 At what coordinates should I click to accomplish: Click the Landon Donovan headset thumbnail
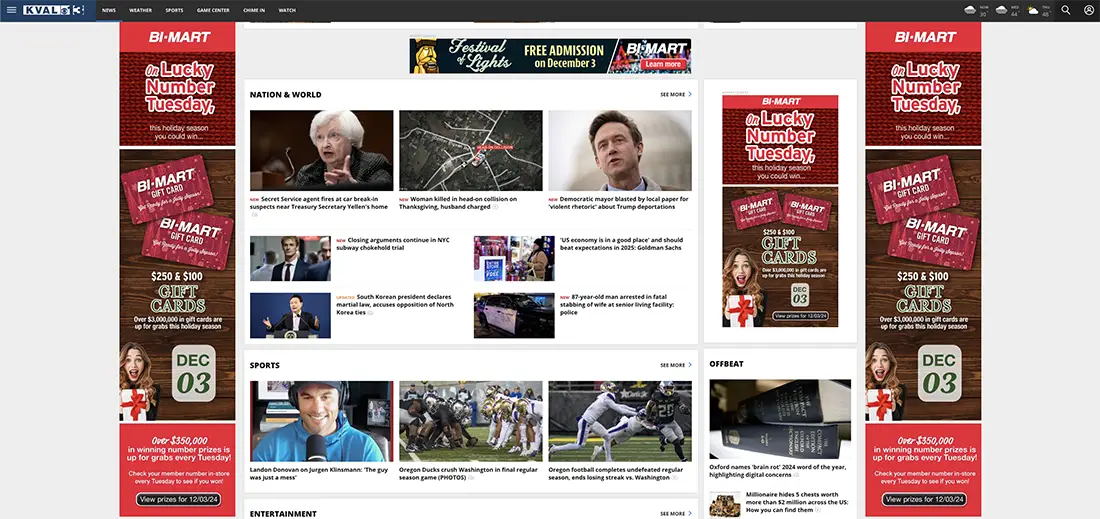click(321, 421)
